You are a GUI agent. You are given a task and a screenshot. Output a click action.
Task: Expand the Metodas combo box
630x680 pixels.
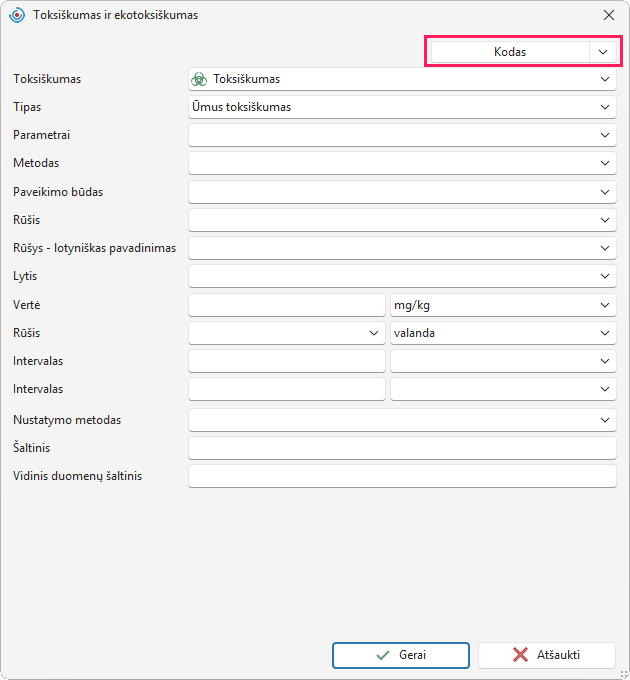coord(402,163)
